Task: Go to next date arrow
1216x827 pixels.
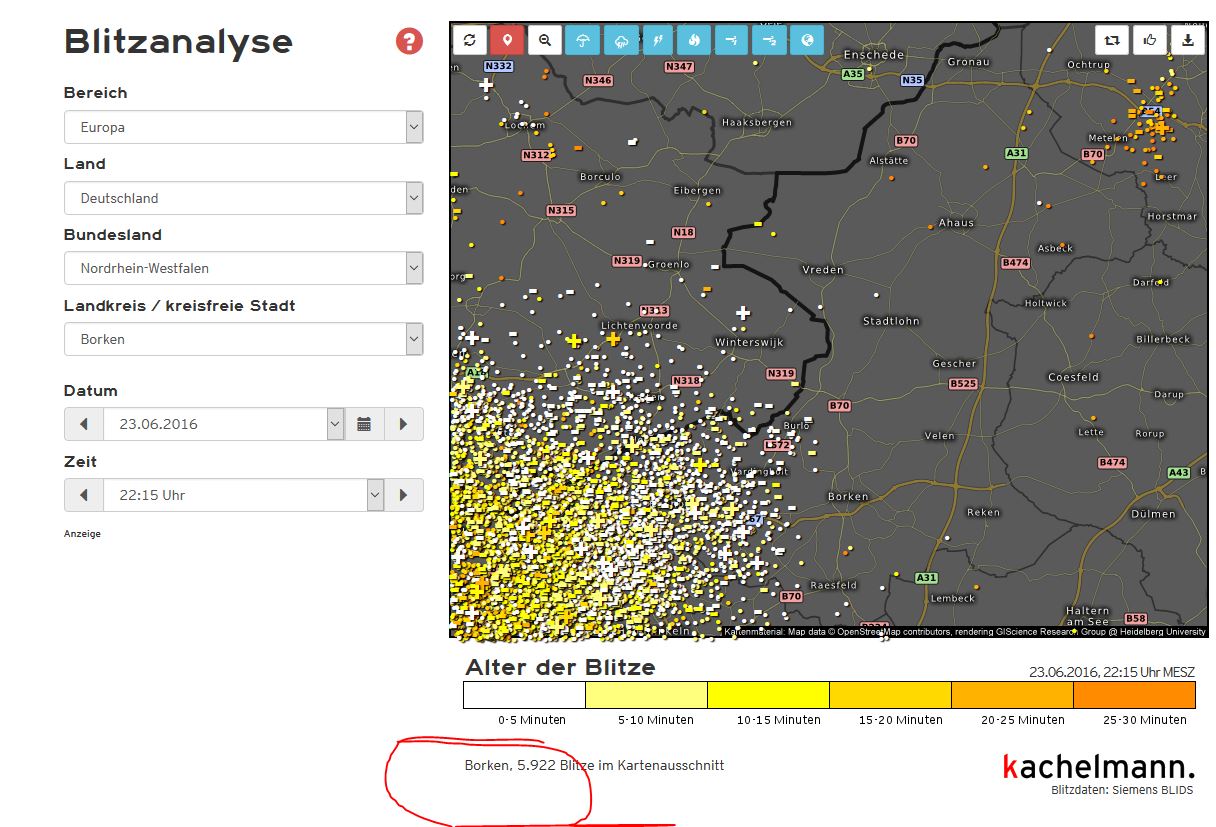Action: tap(403, 424)
